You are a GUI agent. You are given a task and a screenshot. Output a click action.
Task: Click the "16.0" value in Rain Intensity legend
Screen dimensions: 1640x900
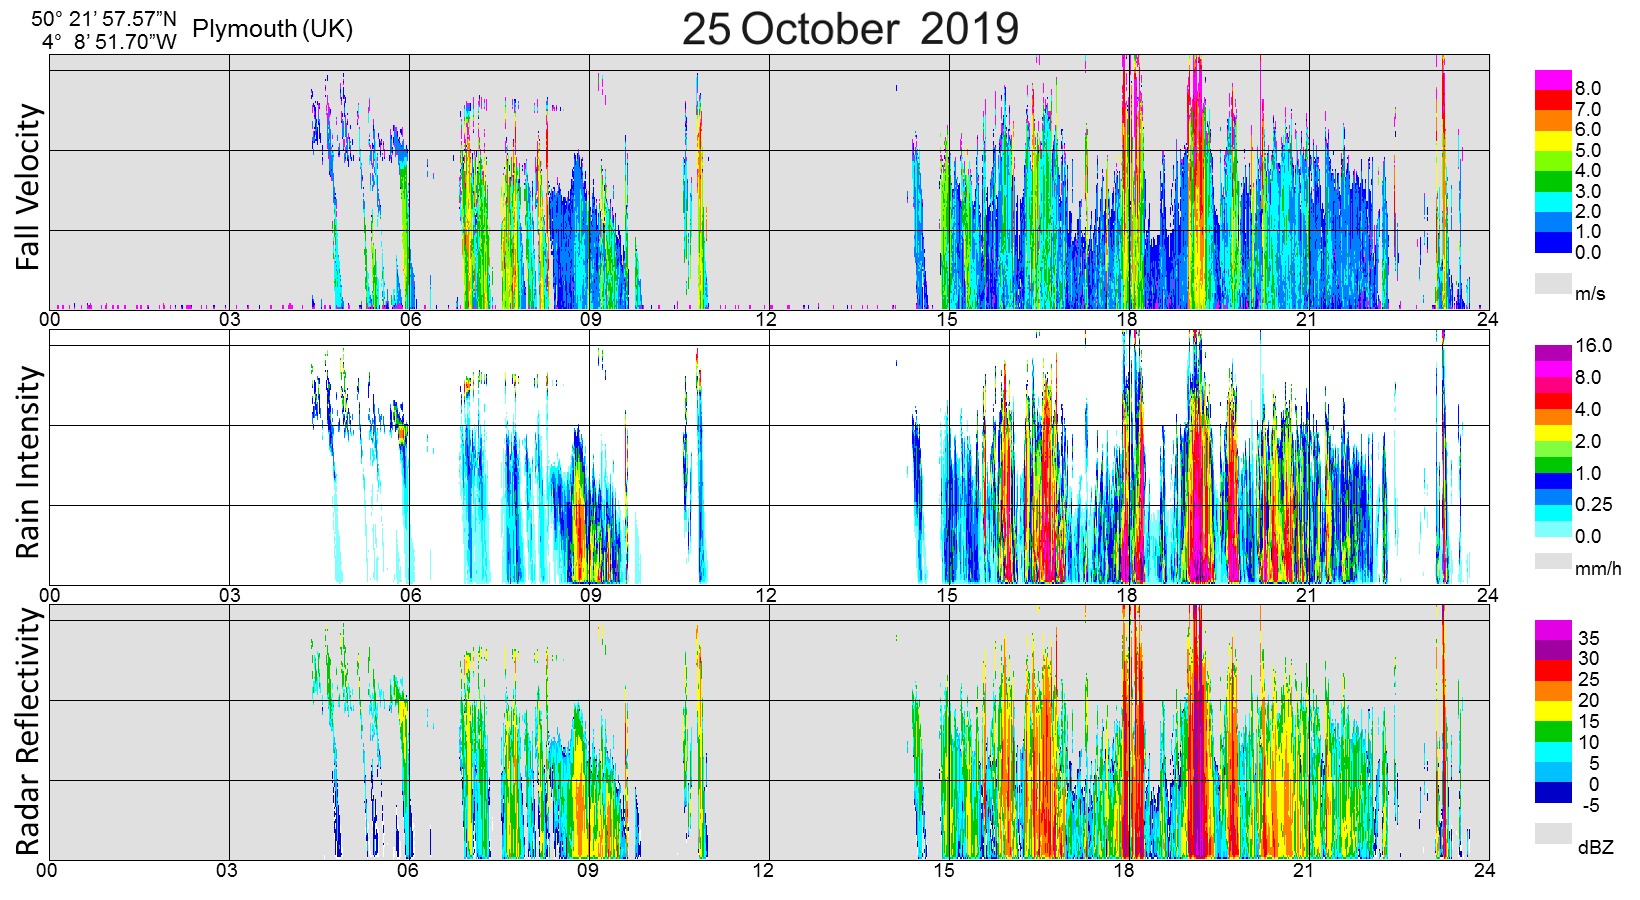(x=1594, y=345)
